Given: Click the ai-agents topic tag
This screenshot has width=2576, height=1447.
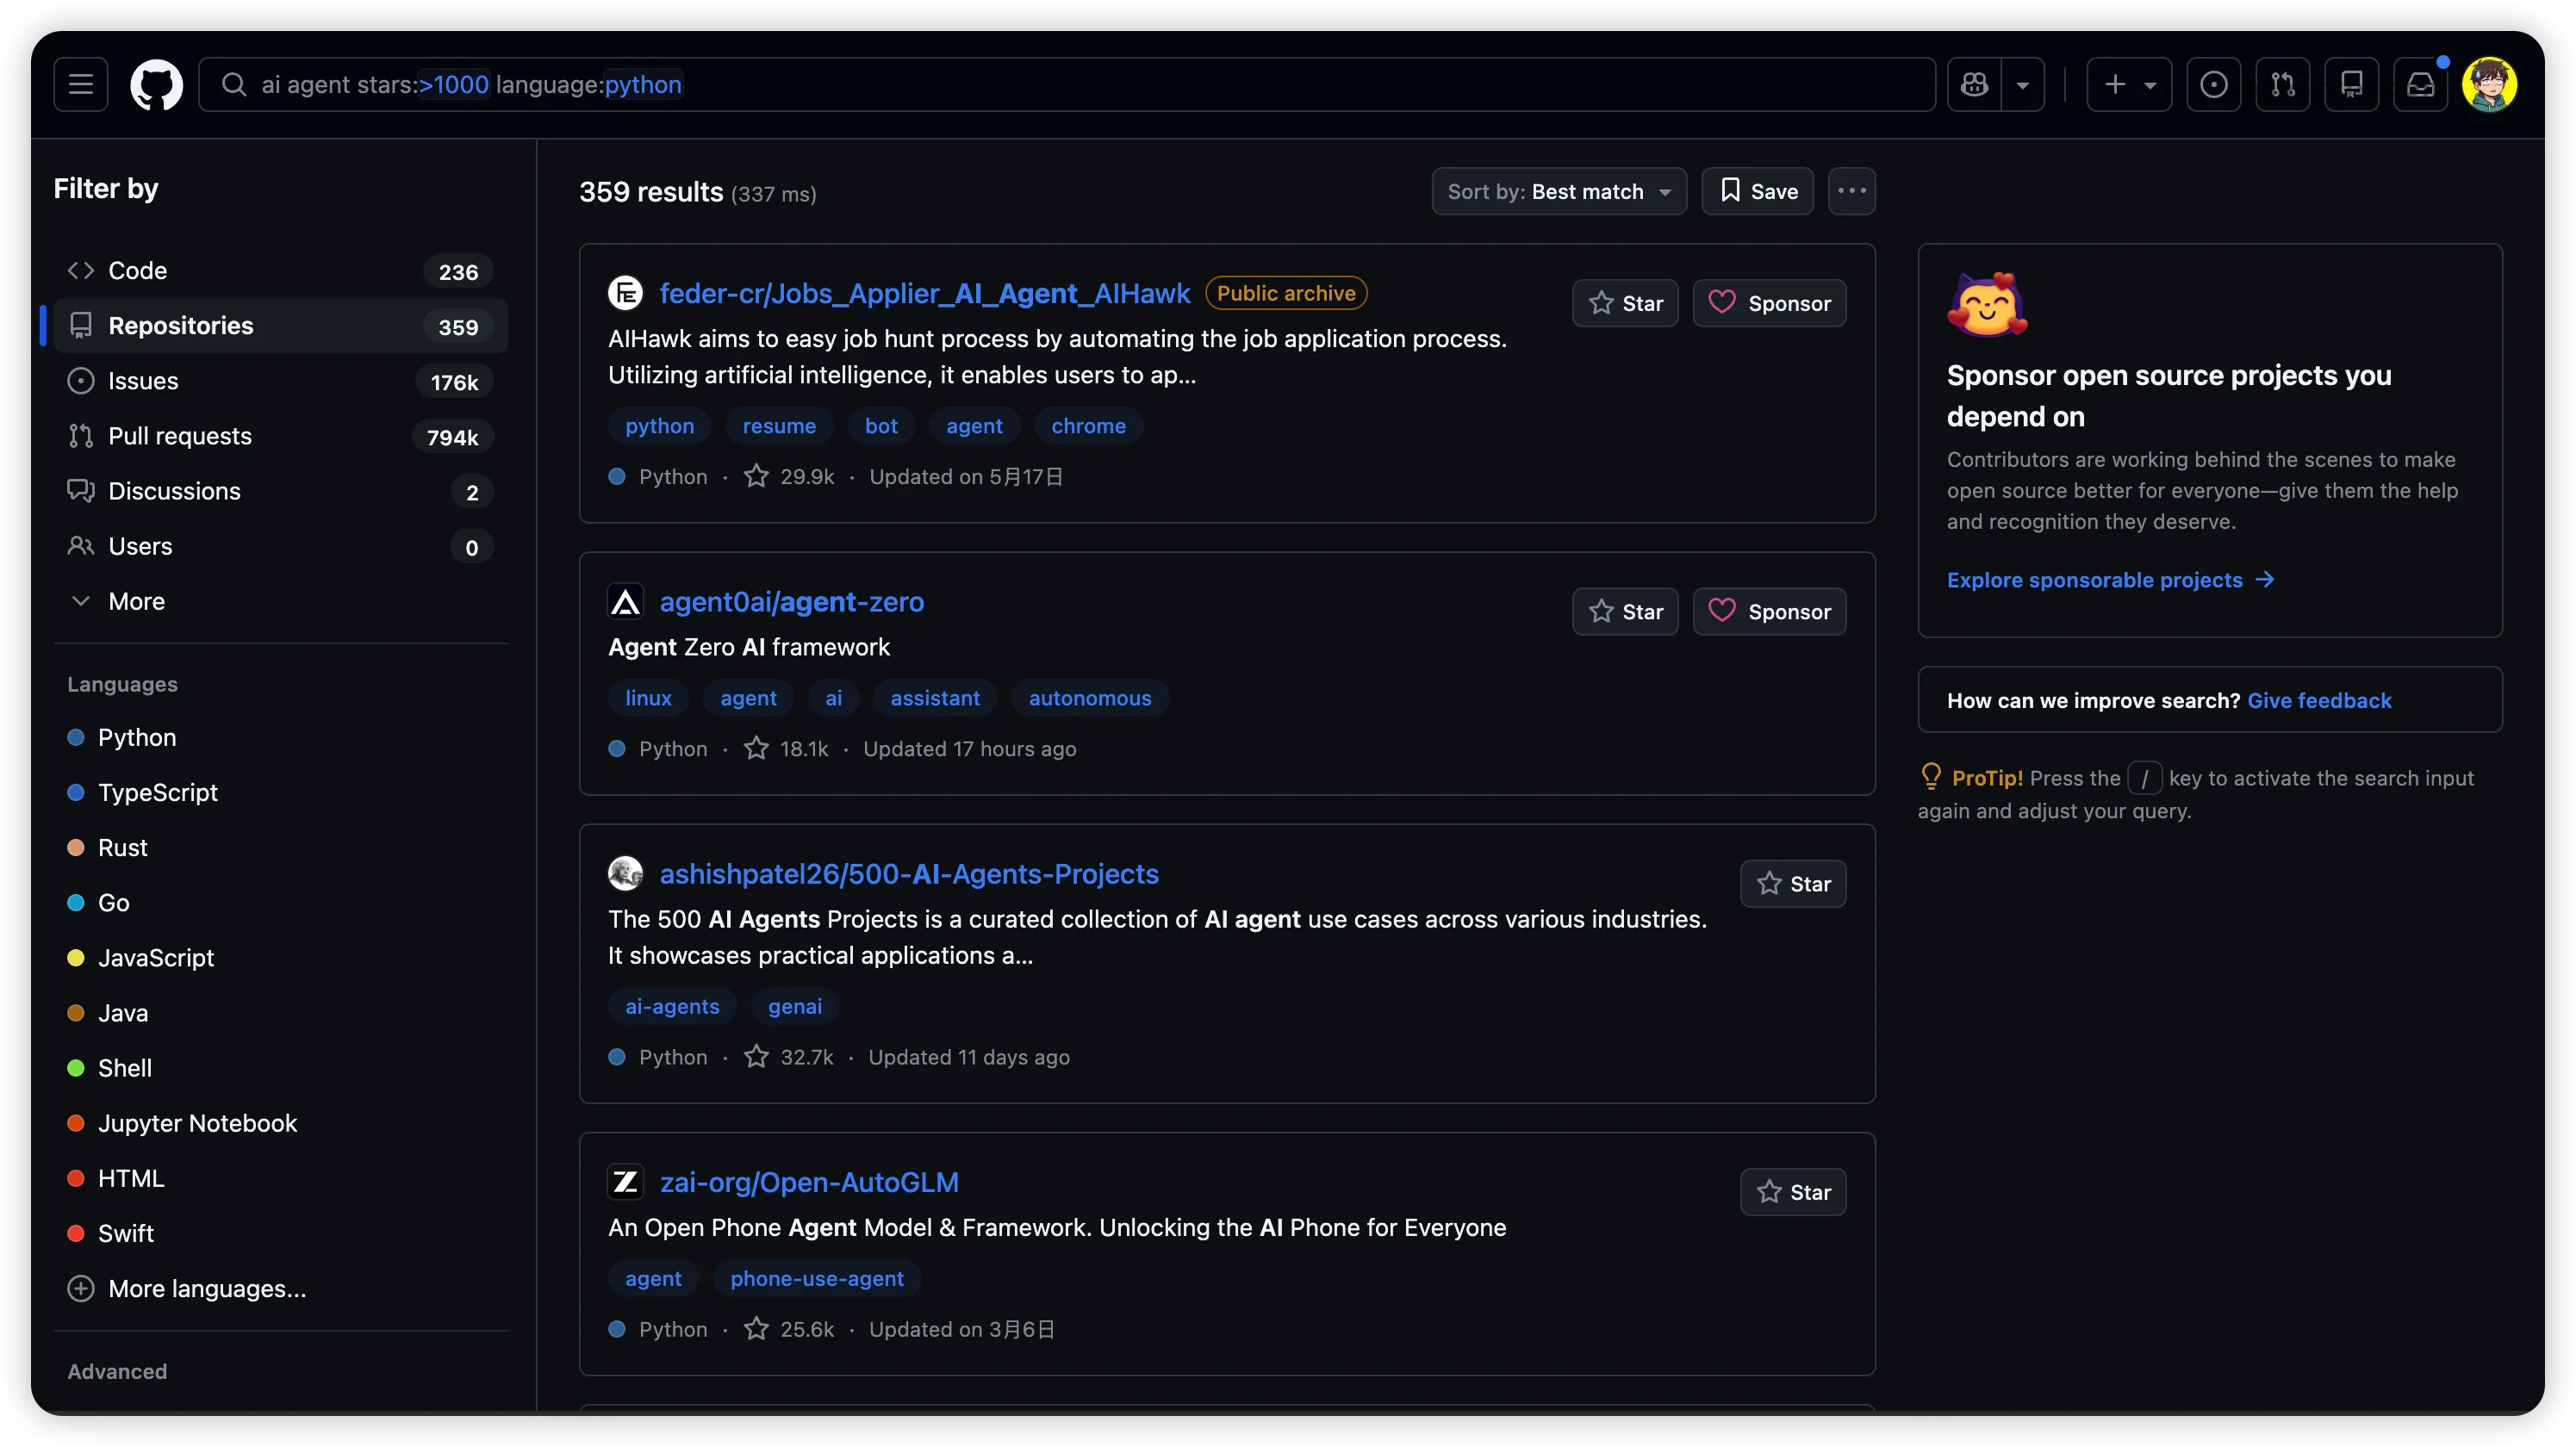Looking at the screenshot, I should 672,1005.
